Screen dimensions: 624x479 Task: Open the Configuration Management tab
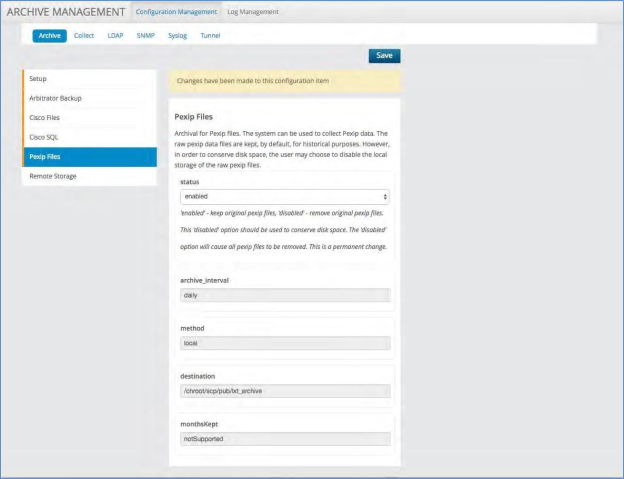click(x=176, y=12)
